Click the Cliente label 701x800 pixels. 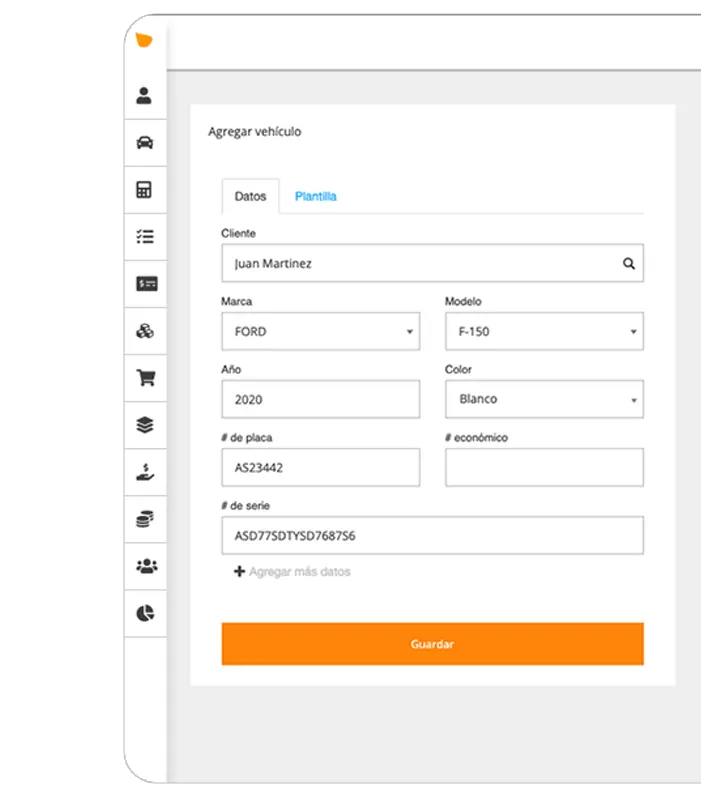(238, 233)
